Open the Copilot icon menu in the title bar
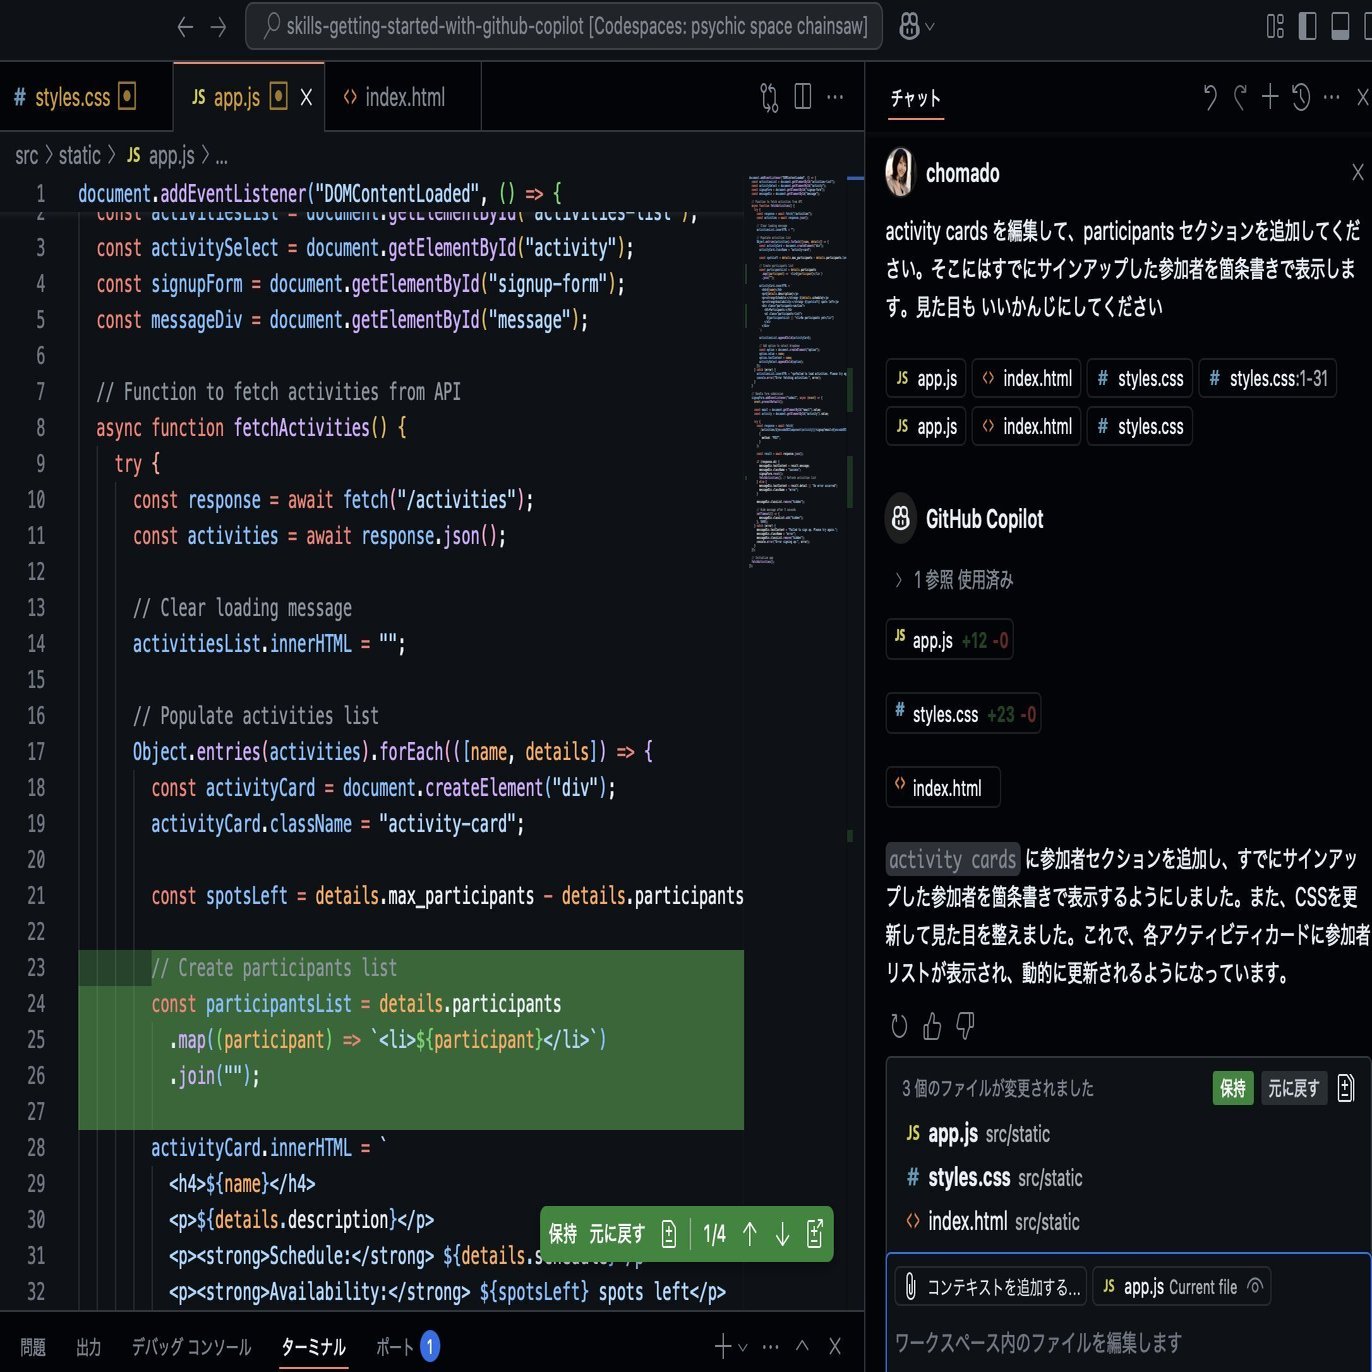 pyautogui.click(x=915, y=27)
